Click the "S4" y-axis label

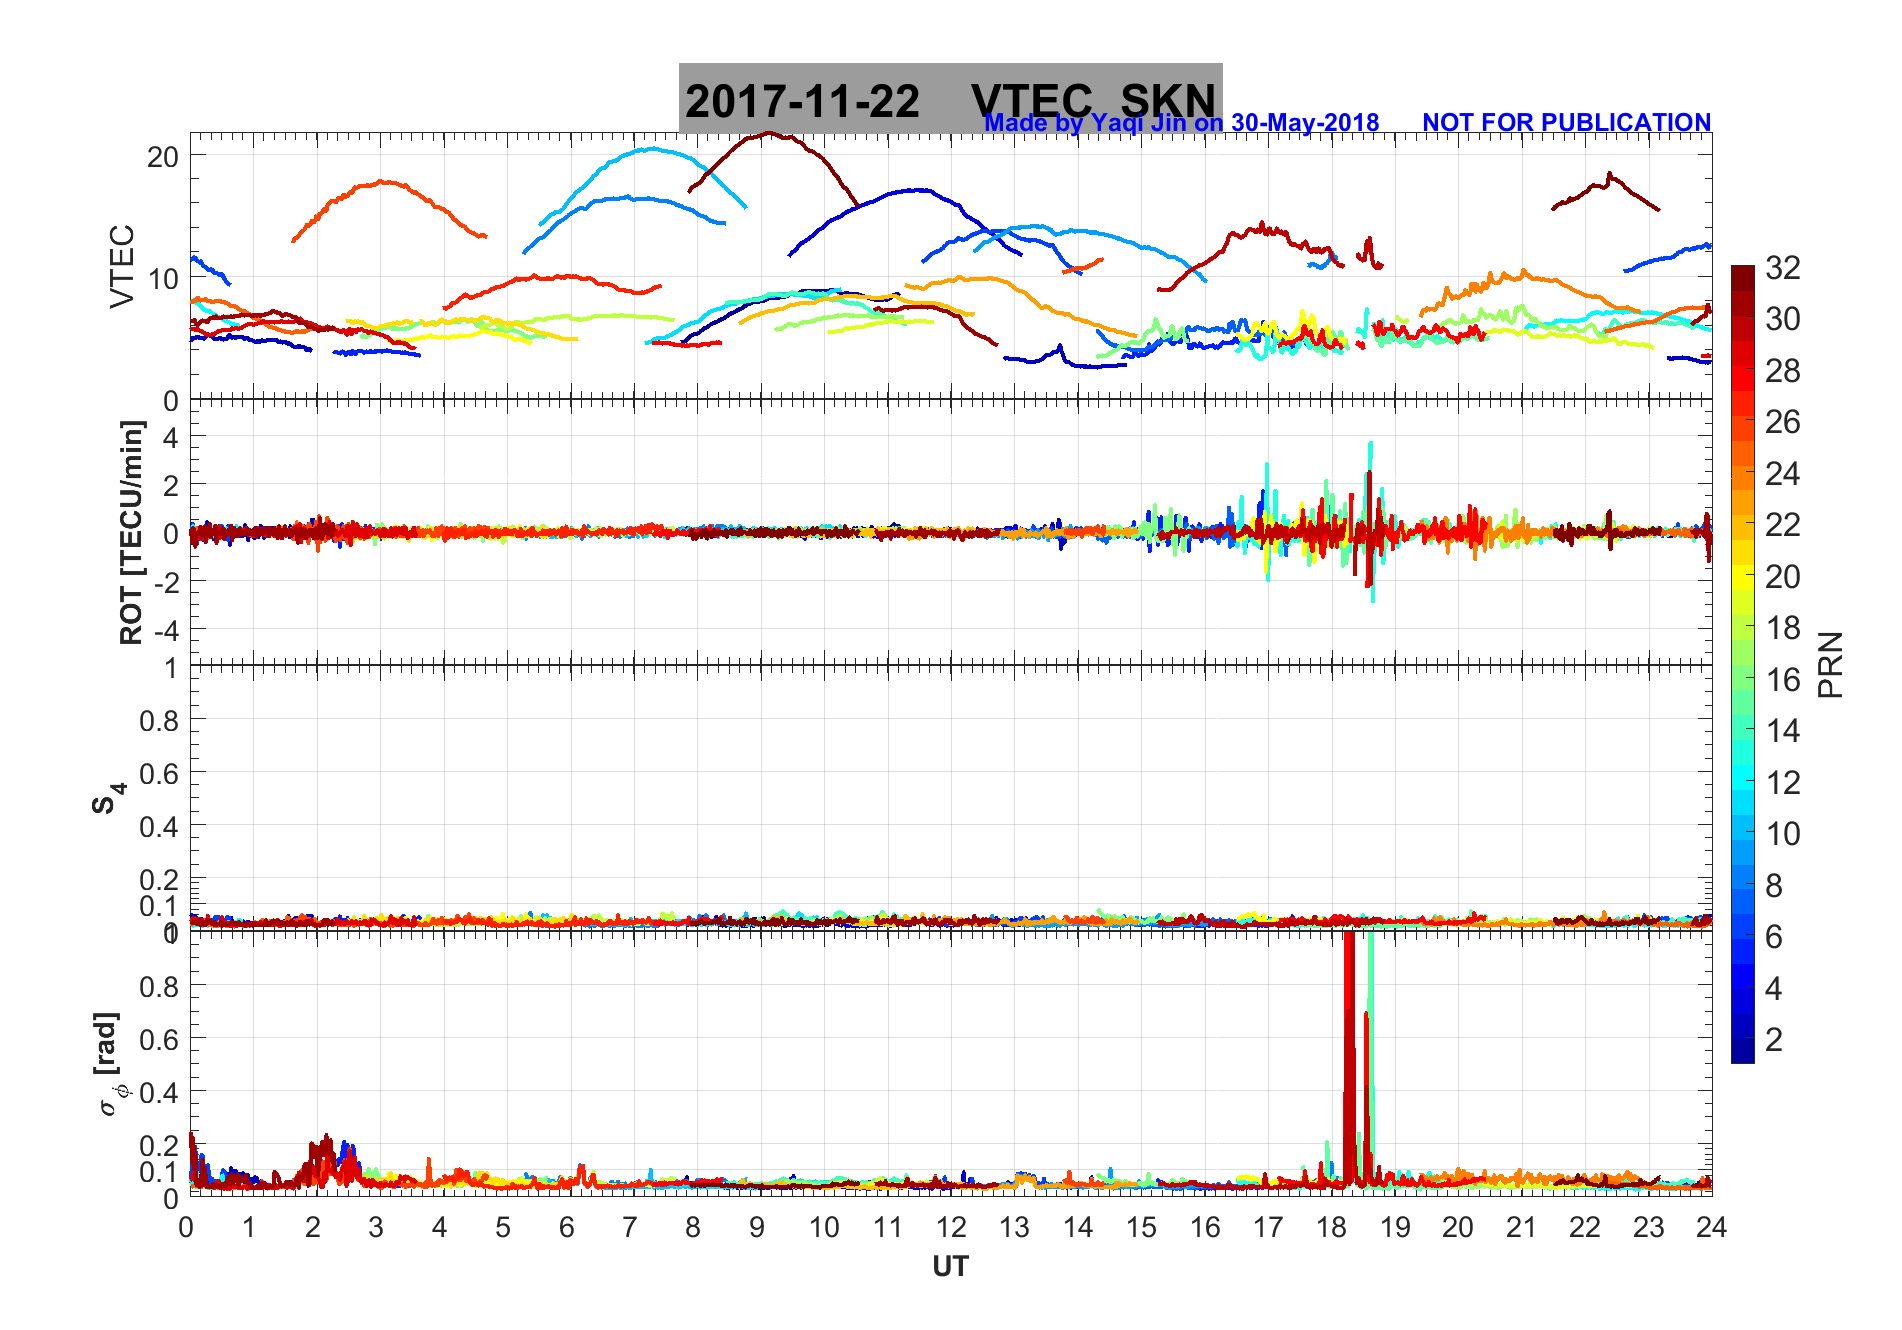pos(107,799)
